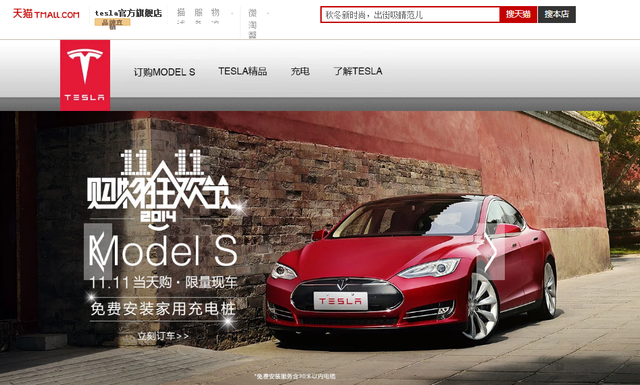Follow the 立刻订车>> order link
Screen dimensions: 640x385
pos(162,336)
